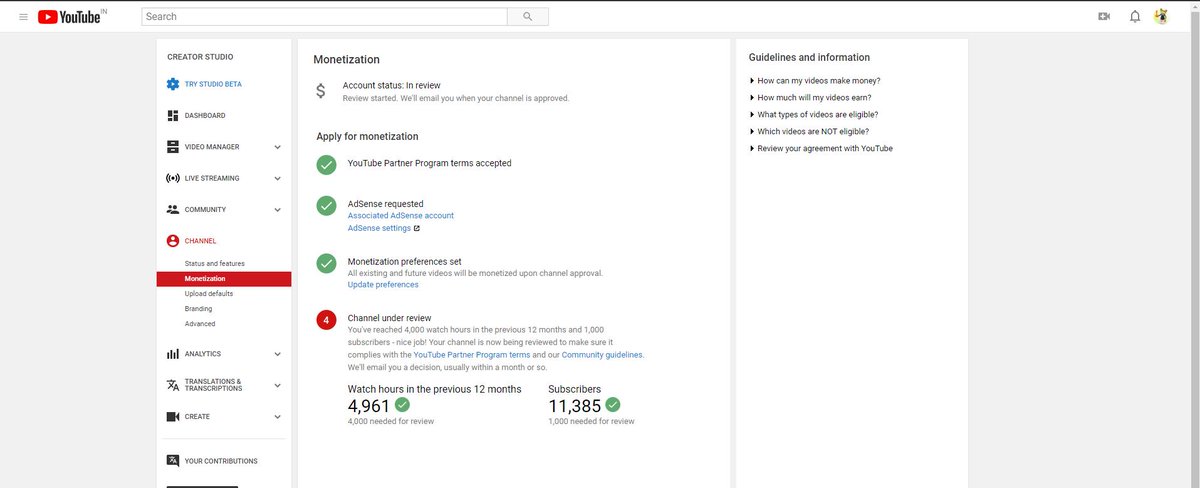Expand Translations & Transcriptions chevron
Image resolution: width=1200 pixels, height=488 pixels.
pyautogui.click(x=277, y=385)
